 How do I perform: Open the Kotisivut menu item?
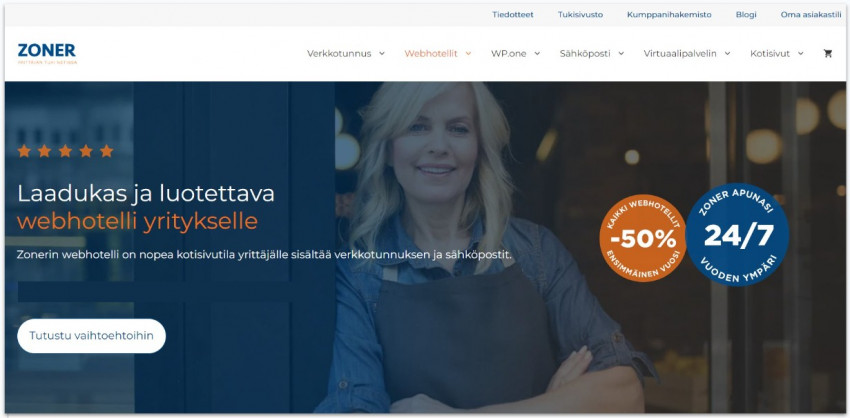770,54
